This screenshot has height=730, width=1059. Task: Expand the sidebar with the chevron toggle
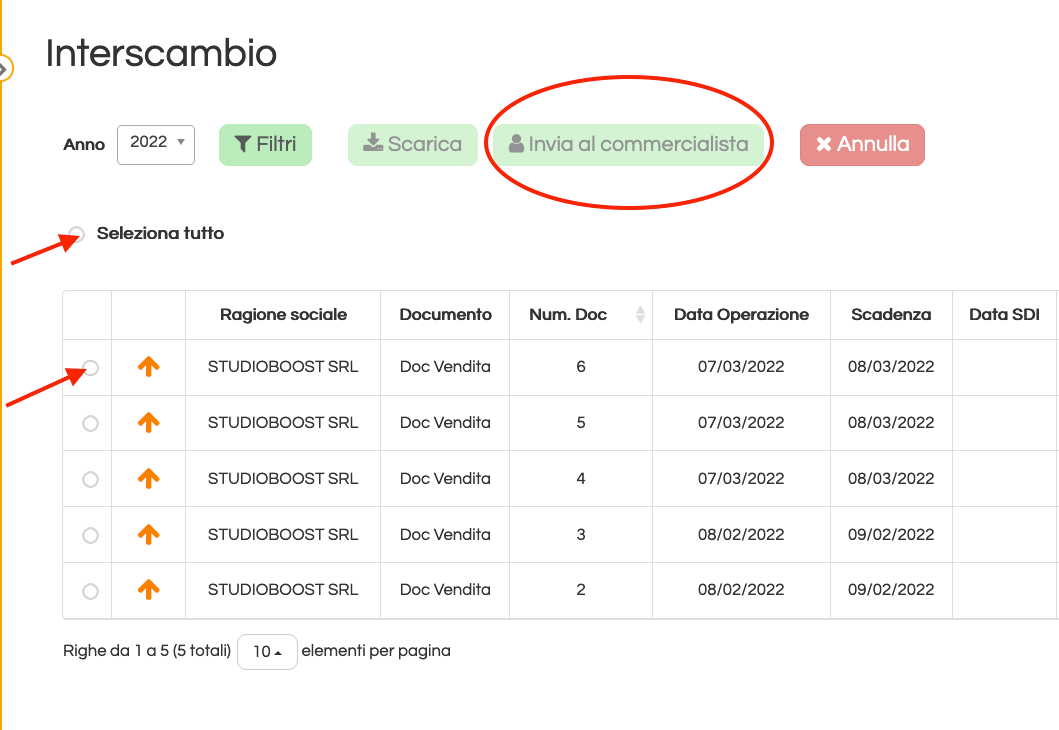click(3, 68)
